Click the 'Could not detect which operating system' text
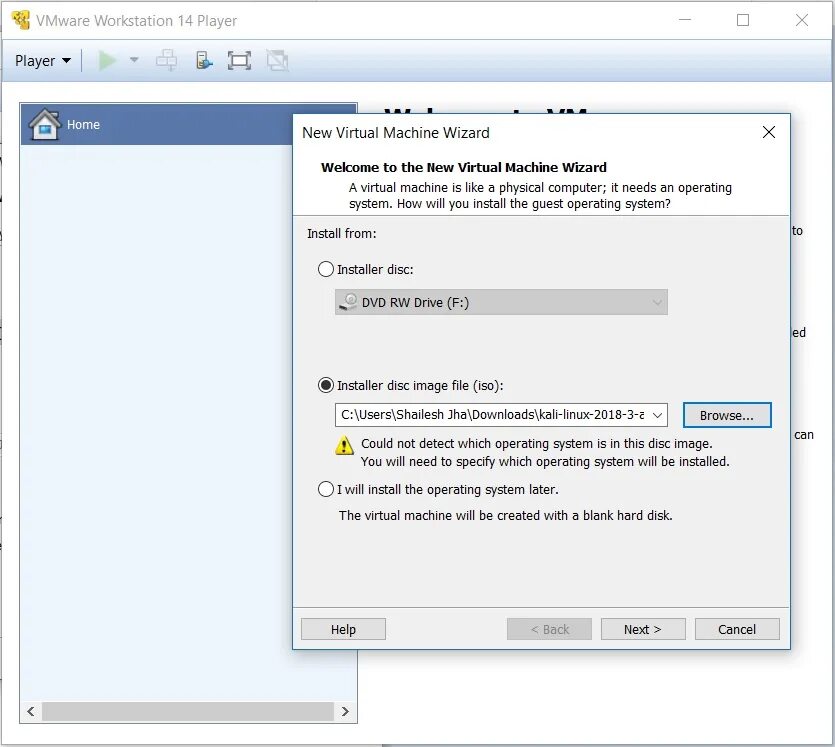 coord(536,444)
